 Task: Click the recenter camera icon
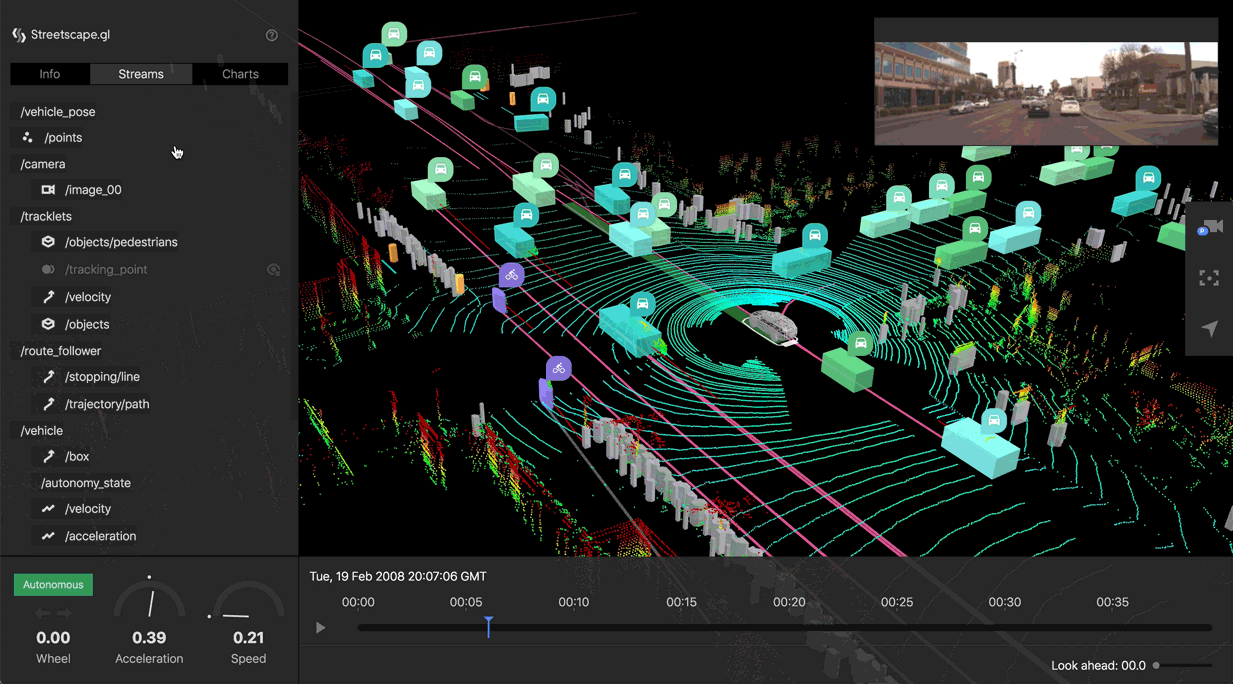(x=1209, y=279)
